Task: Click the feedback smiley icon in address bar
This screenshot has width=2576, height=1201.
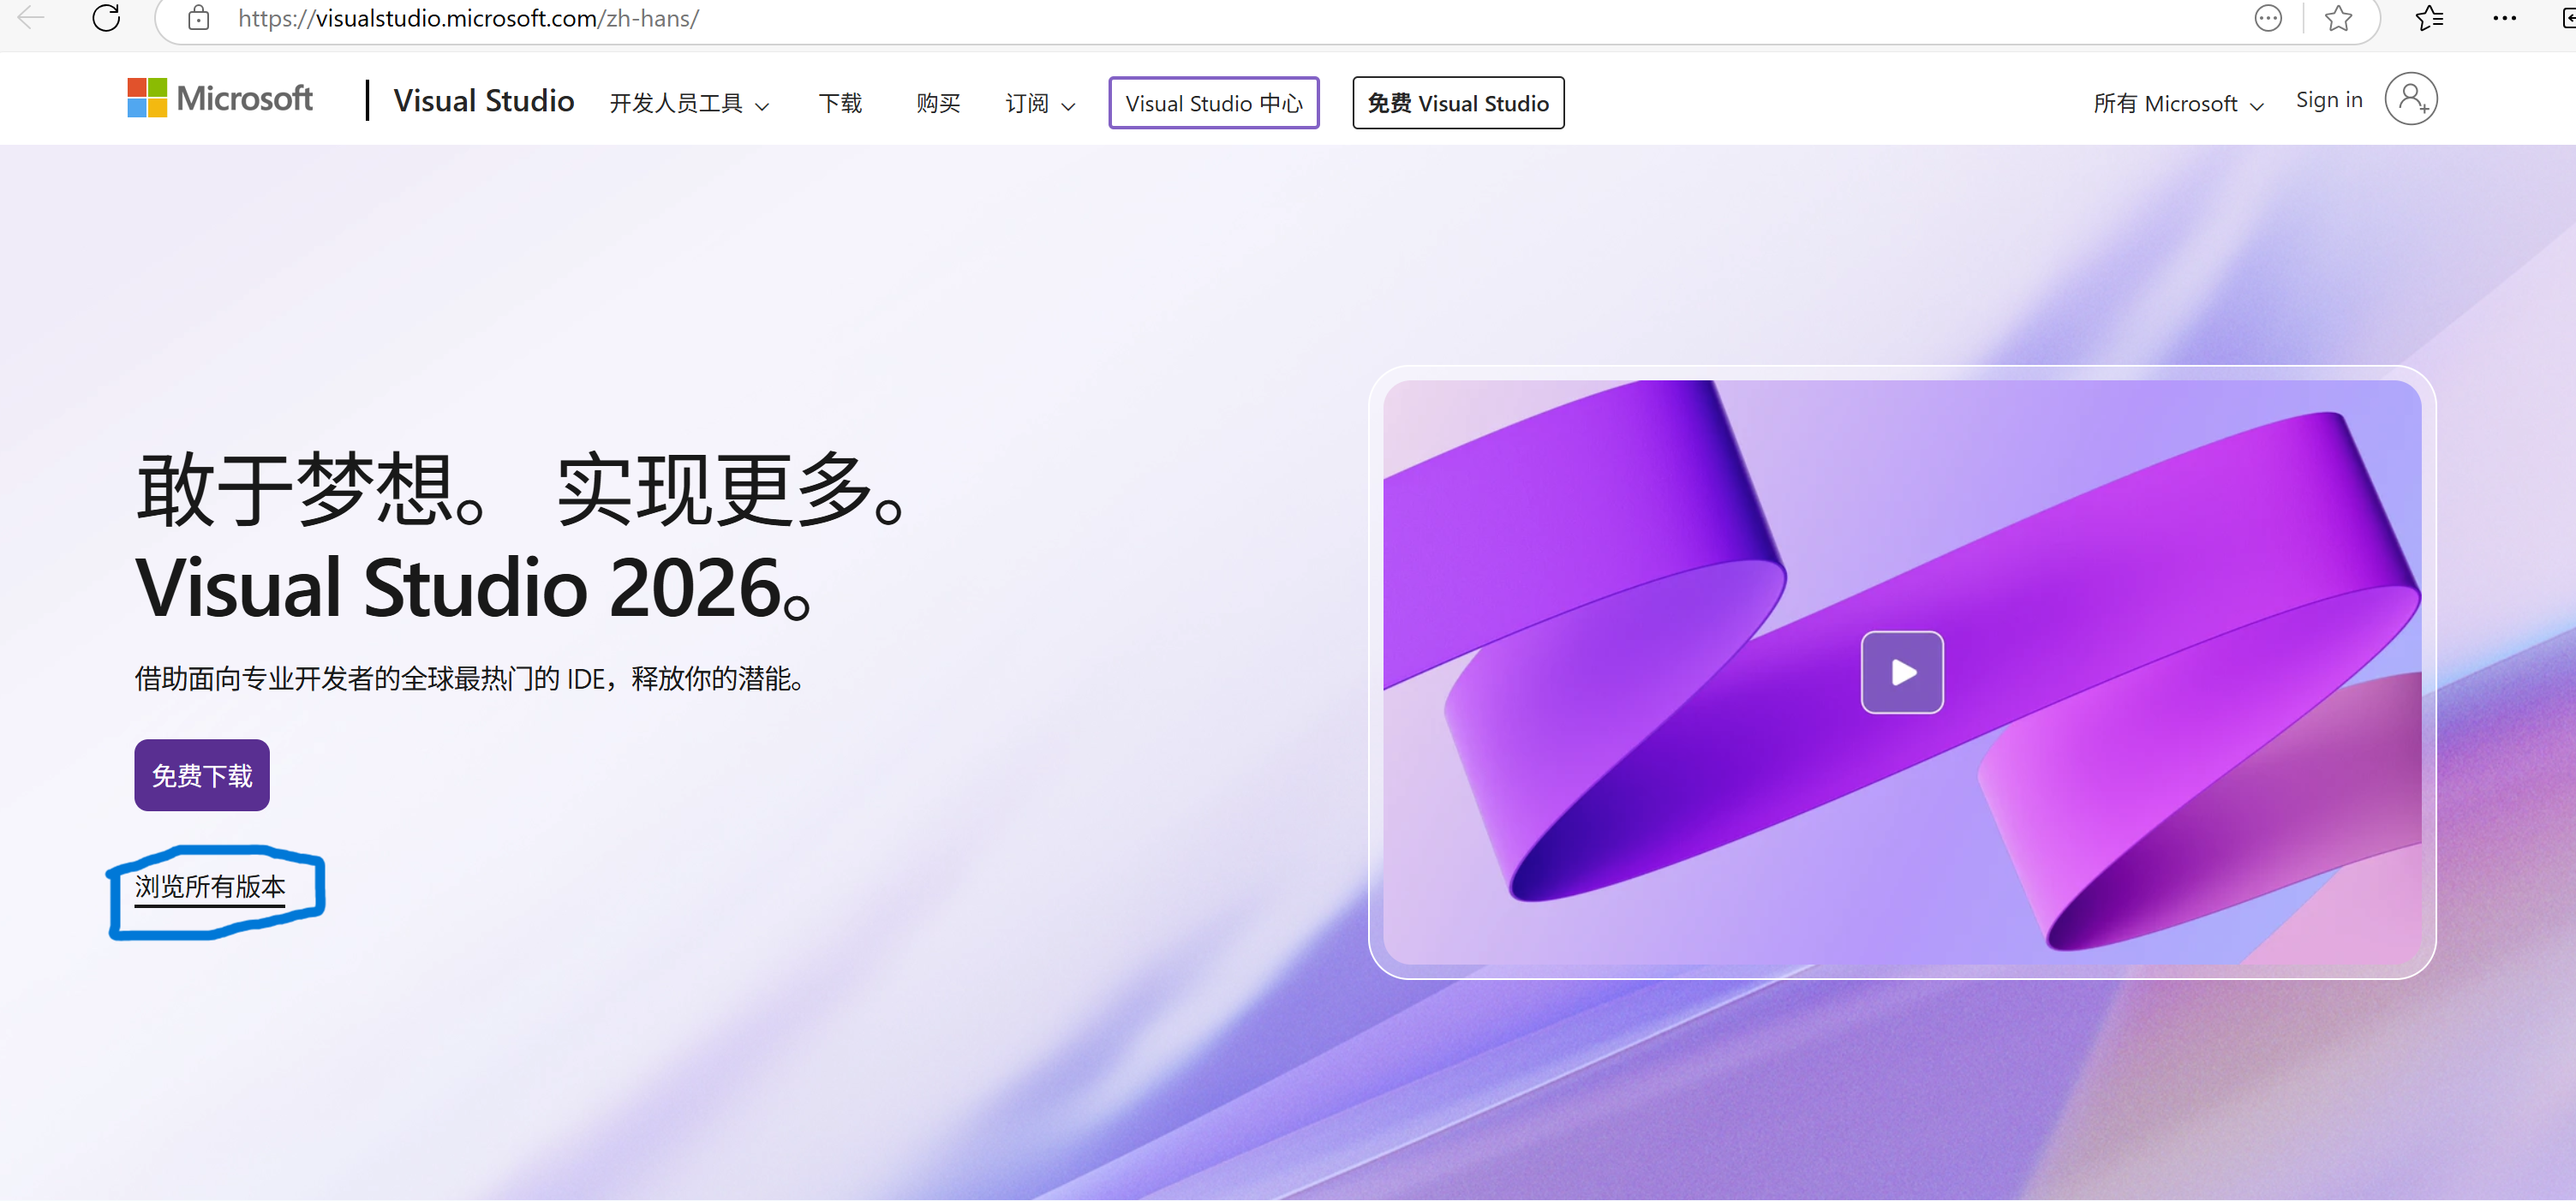Action: click(2268, 18)
